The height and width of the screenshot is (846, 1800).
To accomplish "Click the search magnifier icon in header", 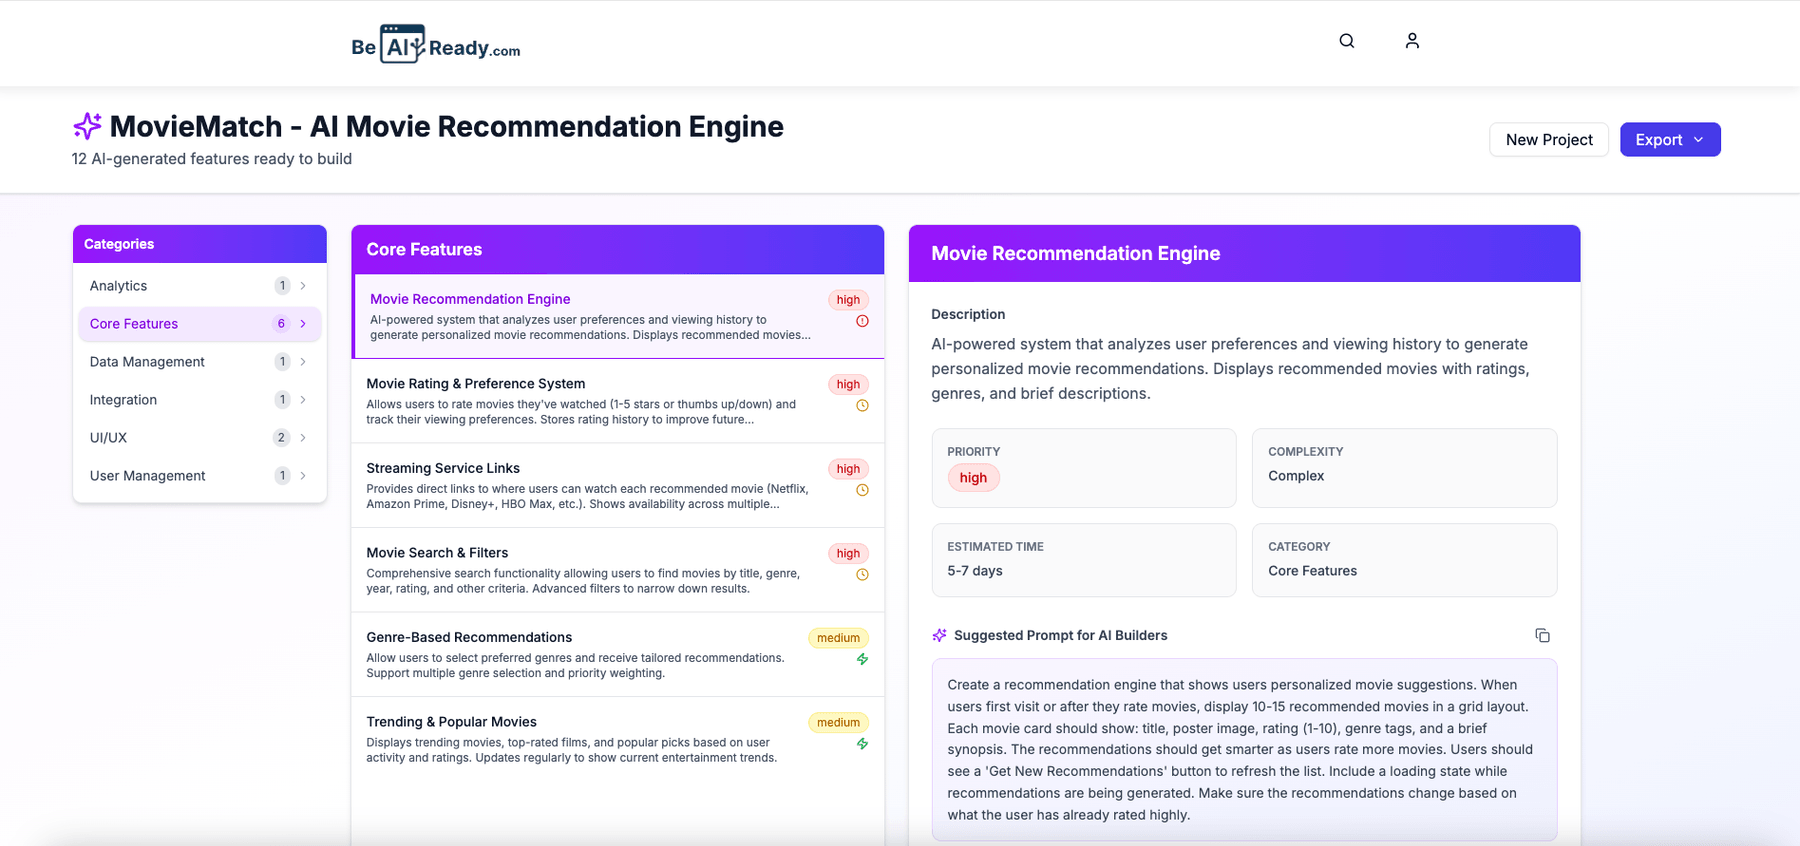I will [1347, 41].
